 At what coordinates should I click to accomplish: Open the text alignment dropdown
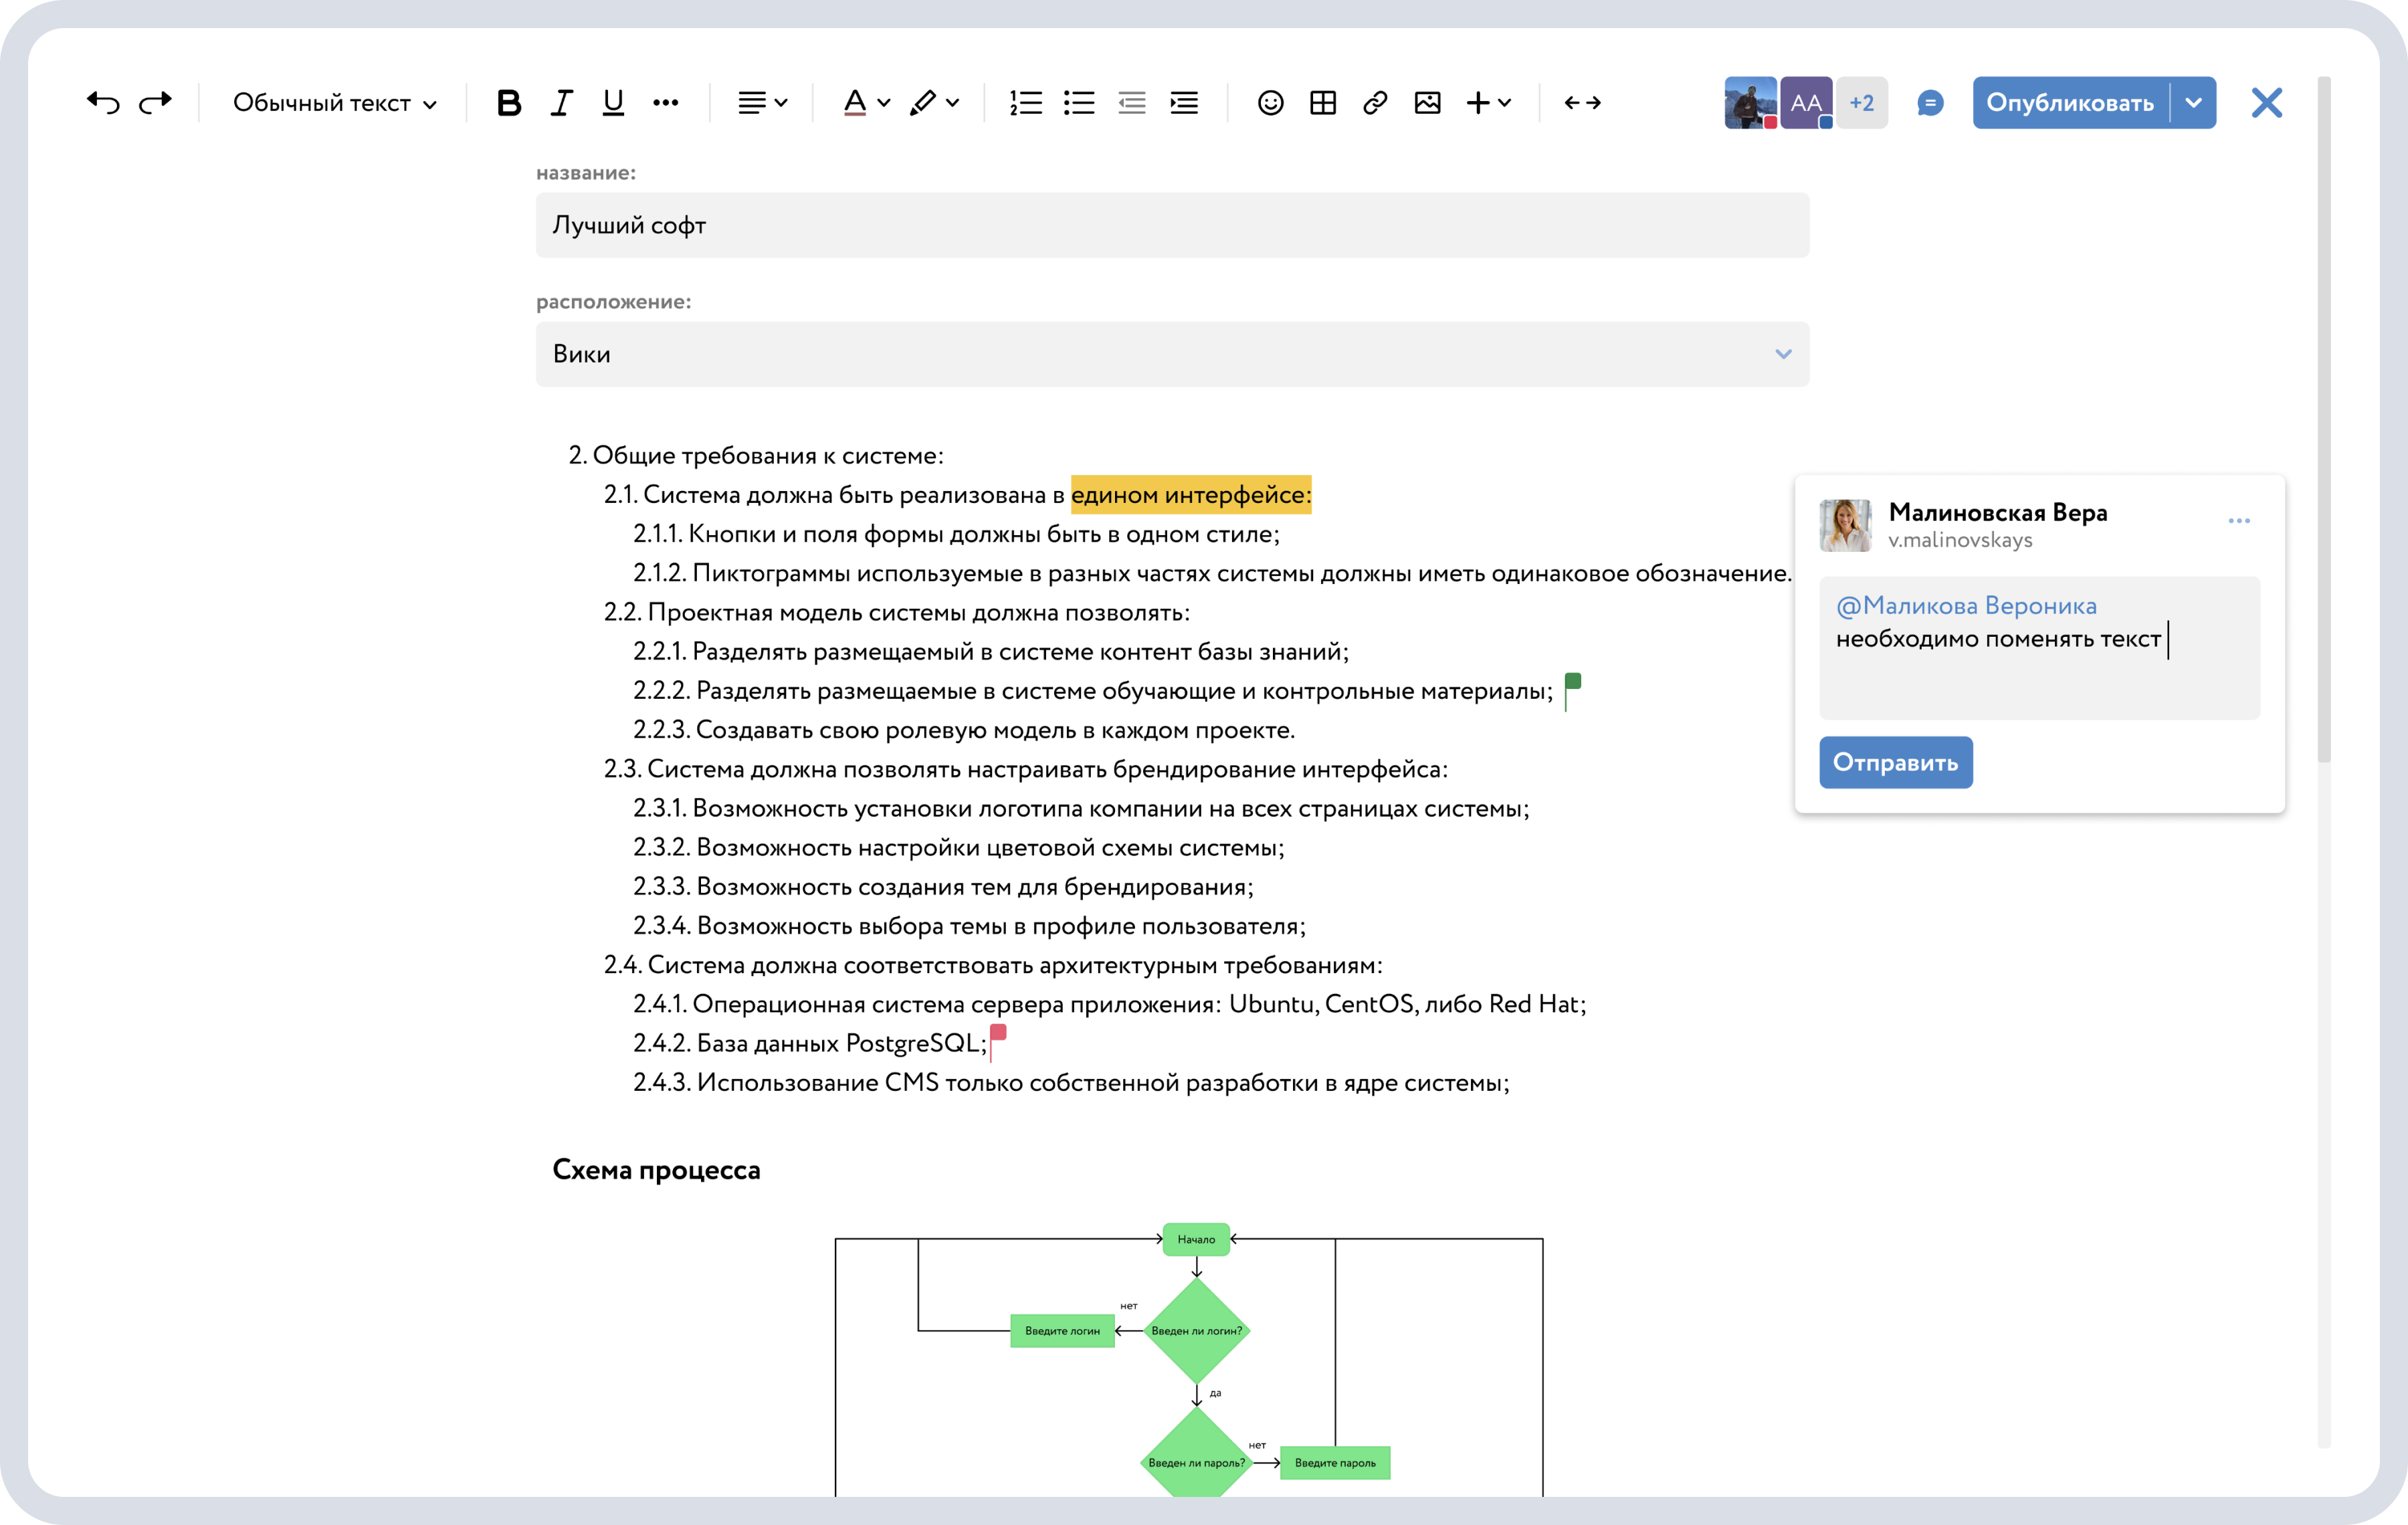click(x=762, y=102)
